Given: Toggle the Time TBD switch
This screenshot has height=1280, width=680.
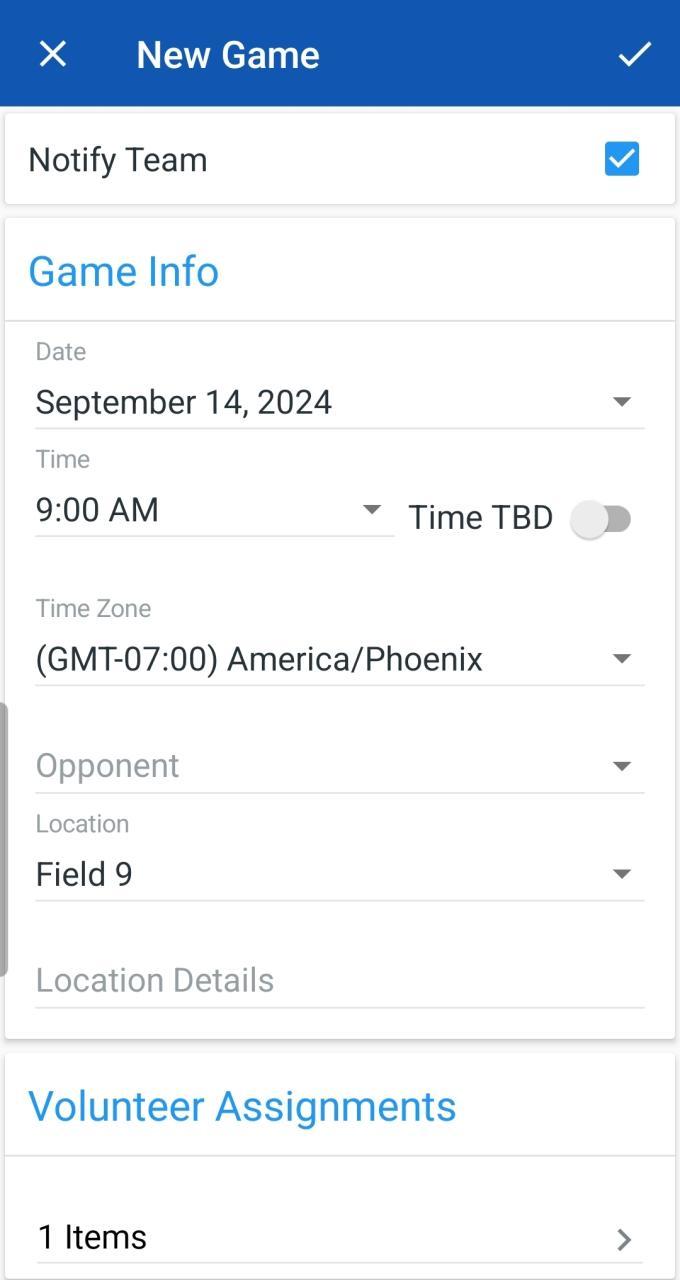Looking at the screenshot, I should [601, 519].
